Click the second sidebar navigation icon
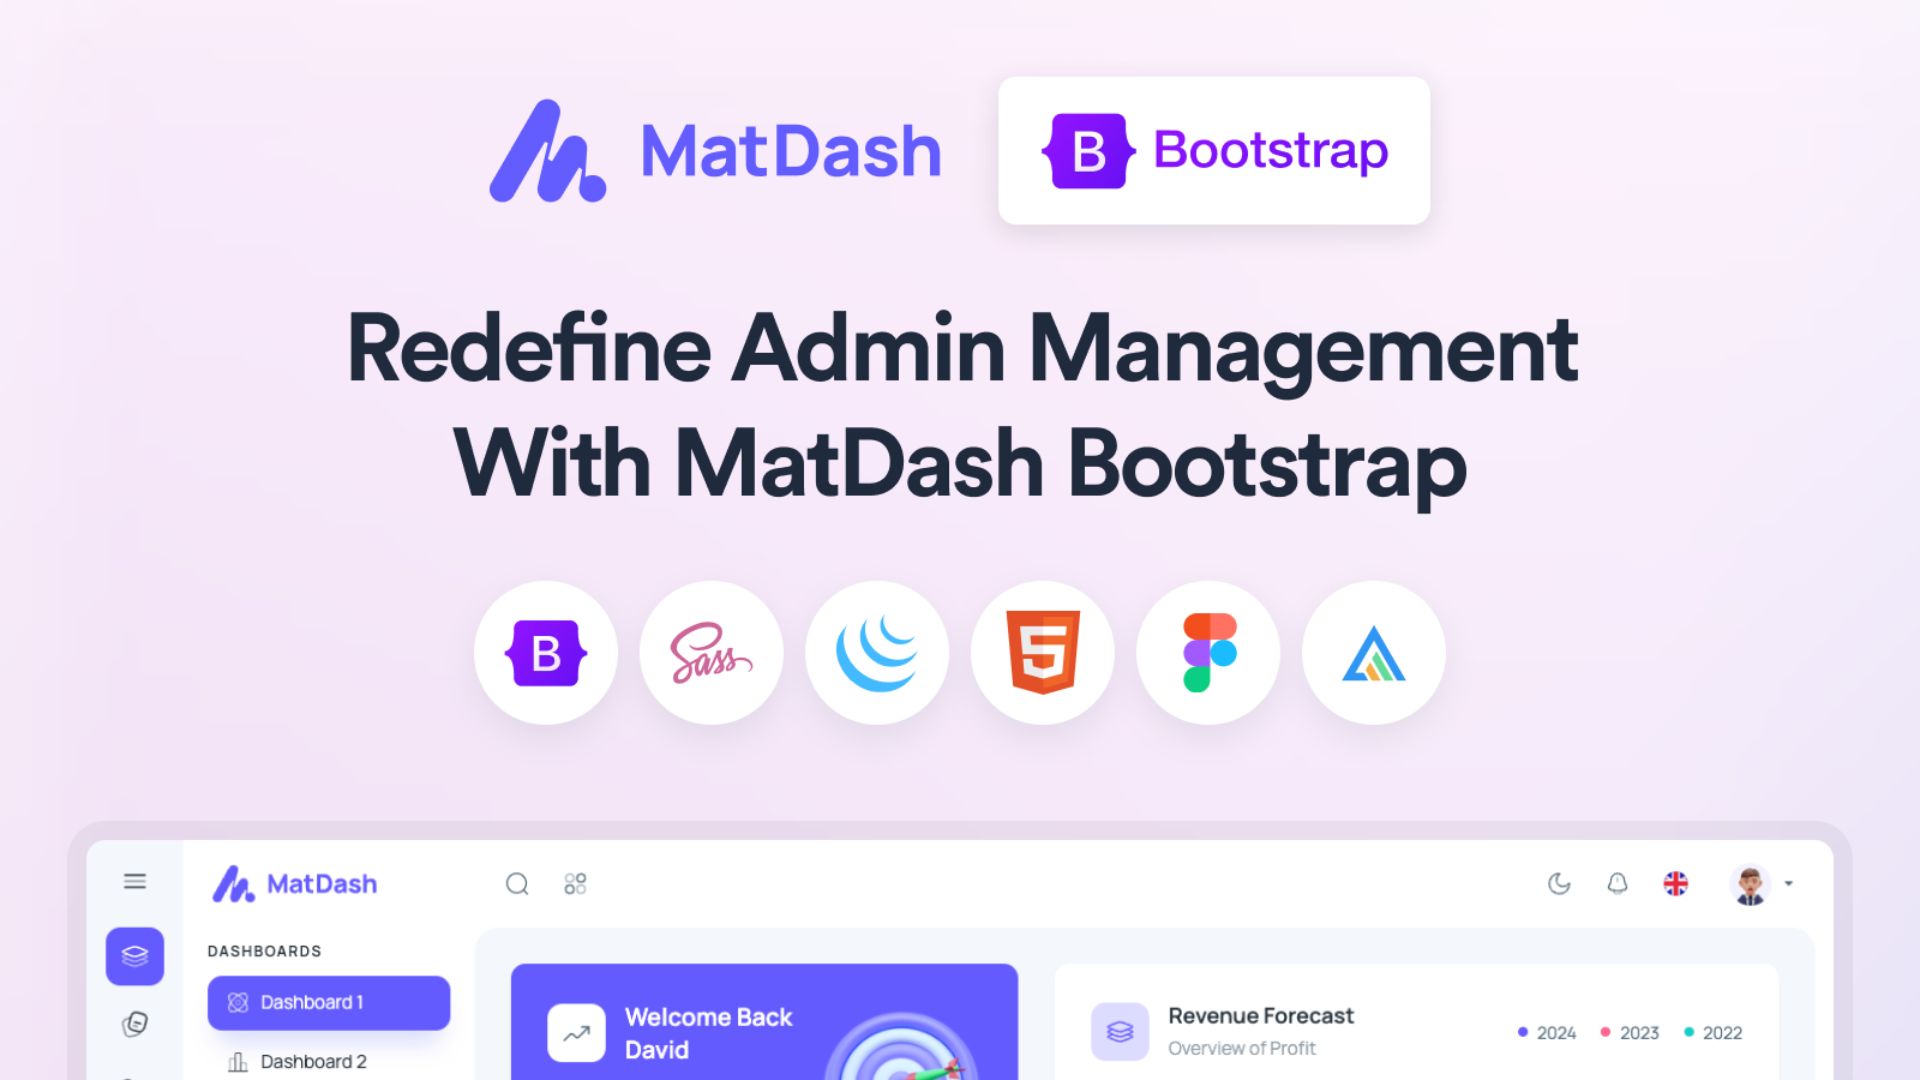 [x=135, y=1025]
